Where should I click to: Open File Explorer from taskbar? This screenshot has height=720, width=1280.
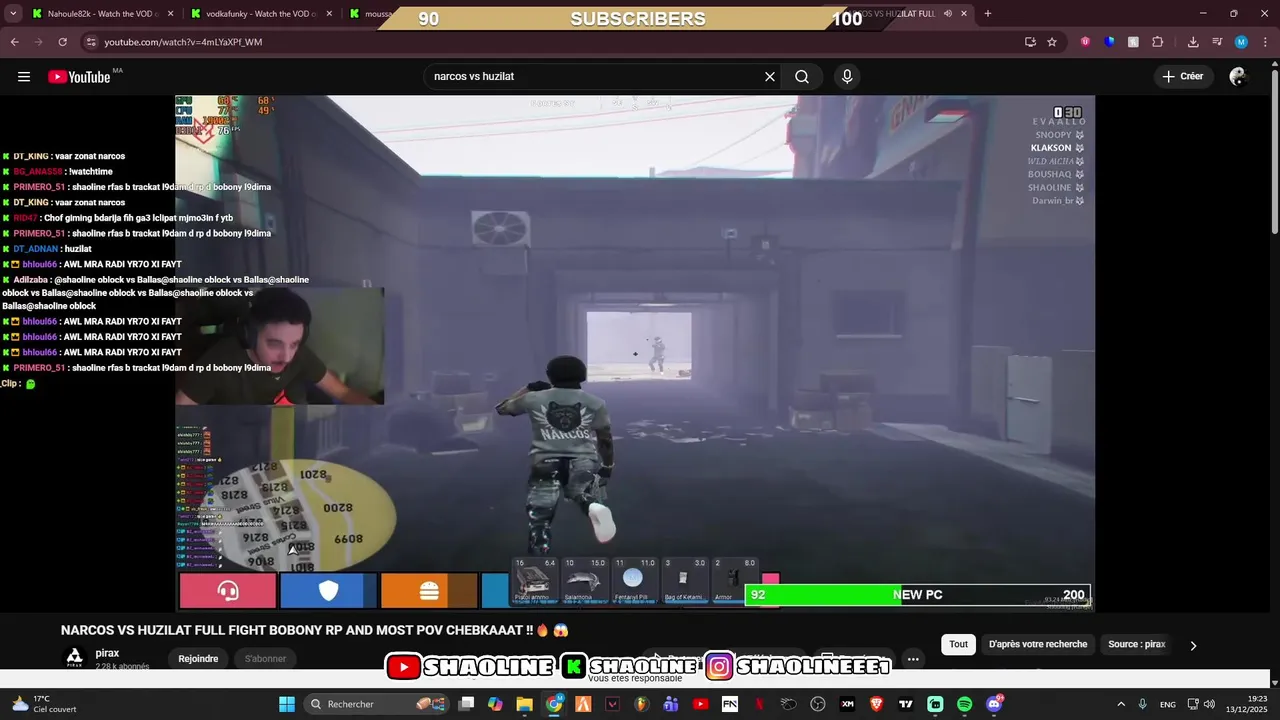(524, 704)
